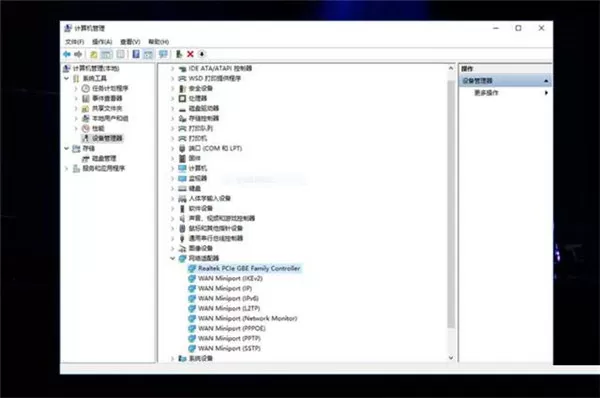
Task: Click the scan for hardware changes toolbar icon
Action: tap(163, 54)
